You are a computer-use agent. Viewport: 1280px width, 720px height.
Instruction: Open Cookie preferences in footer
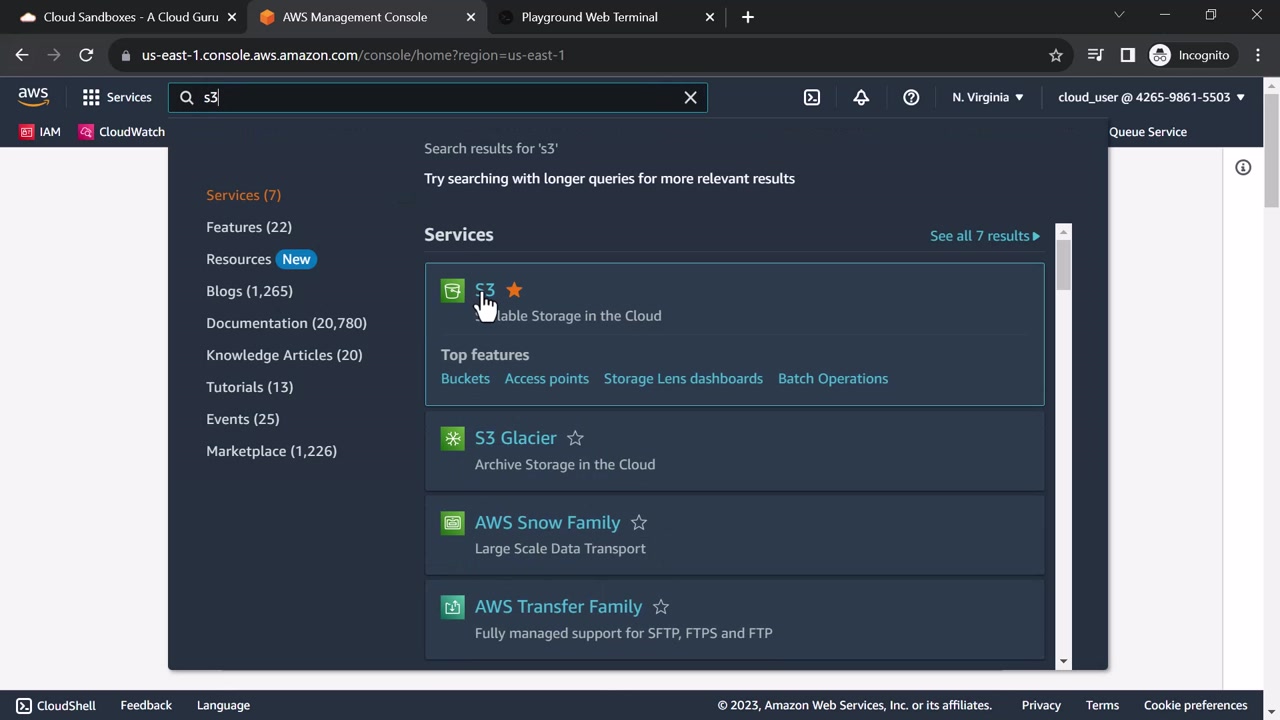click(1196, 705)
